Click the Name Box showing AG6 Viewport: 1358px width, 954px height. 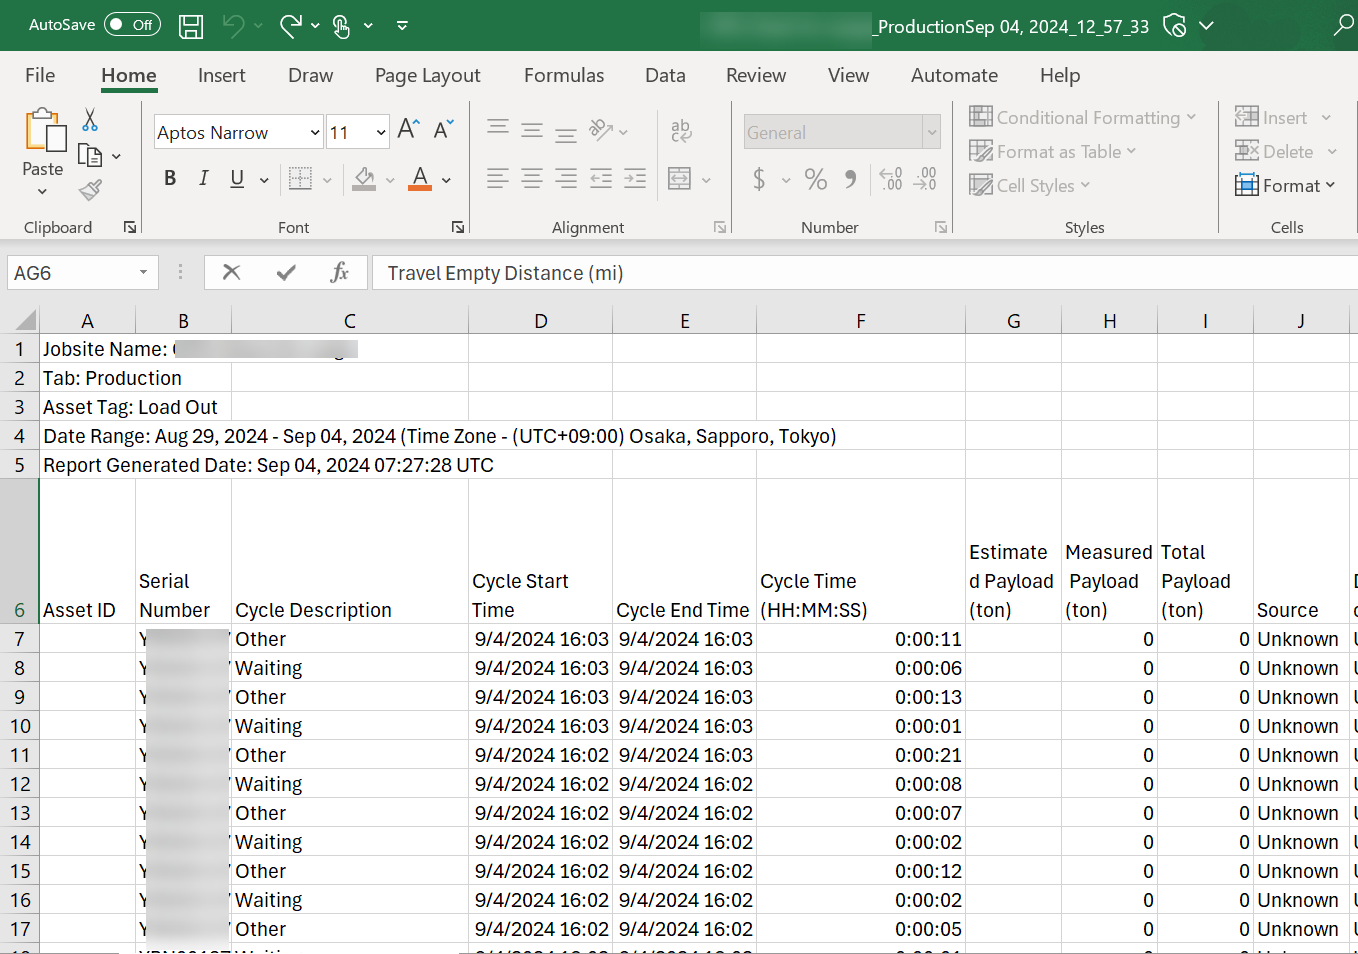coord(70,273)
